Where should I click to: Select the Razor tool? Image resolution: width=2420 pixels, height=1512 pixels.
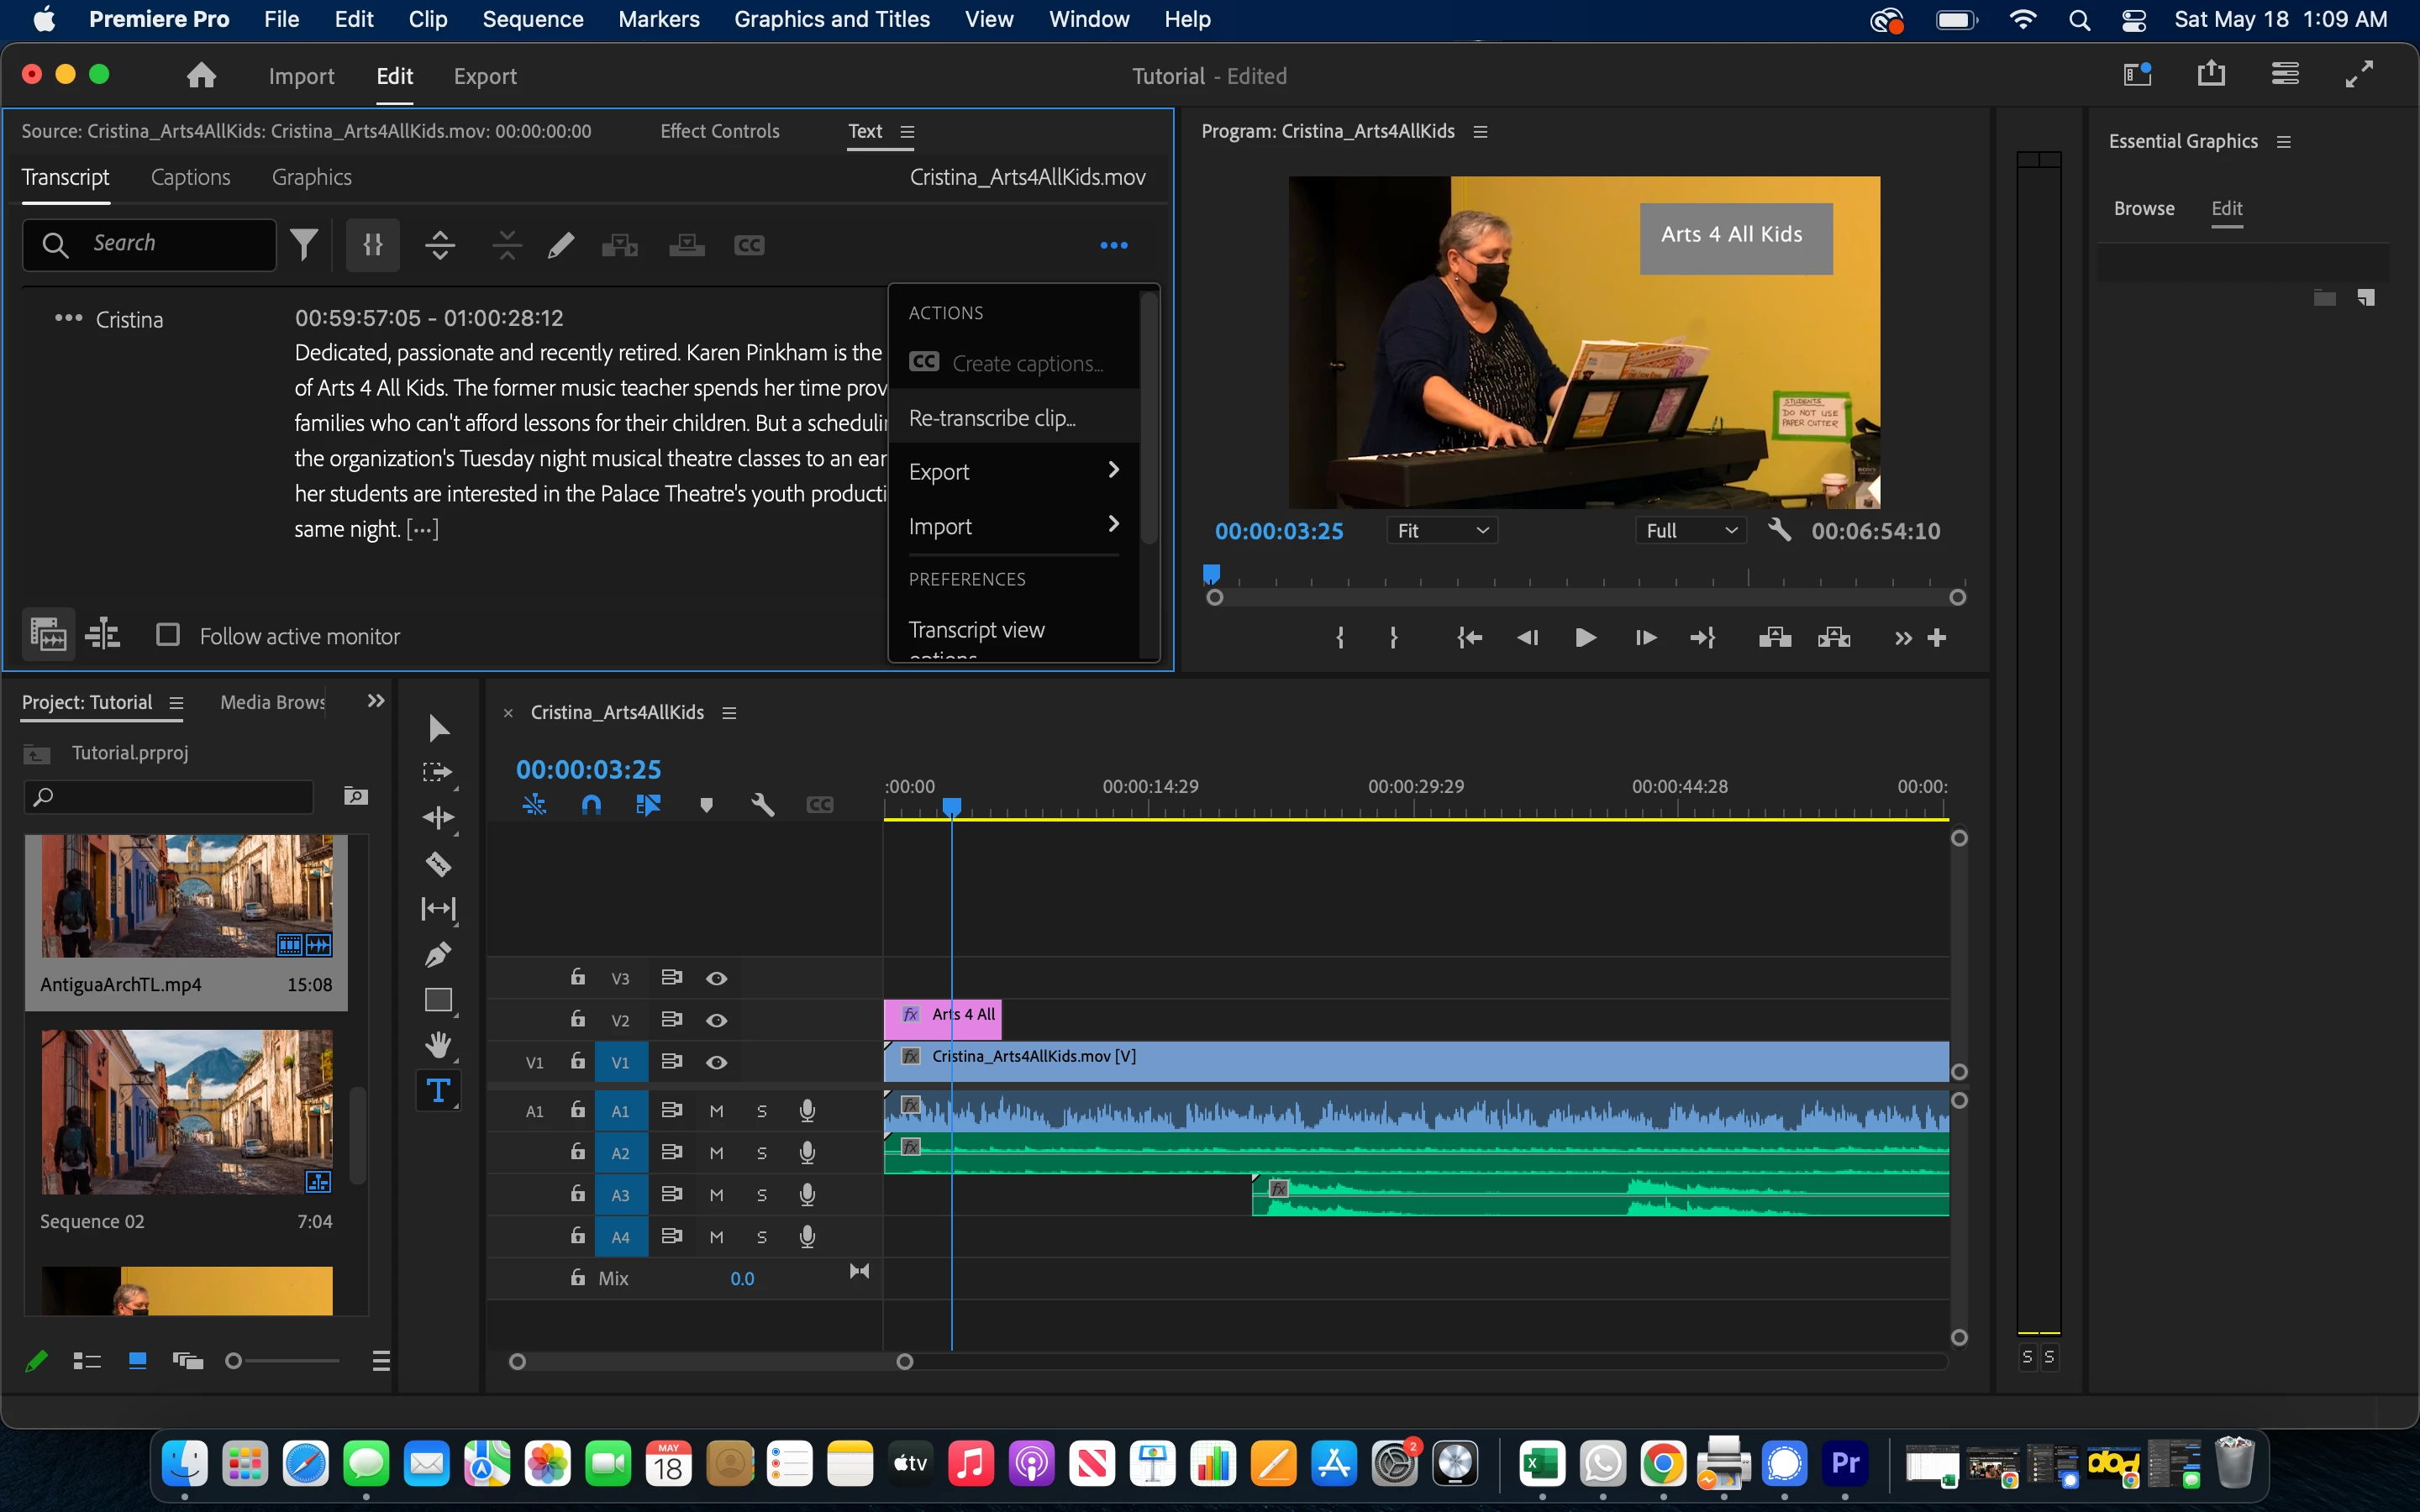(438, 864)
